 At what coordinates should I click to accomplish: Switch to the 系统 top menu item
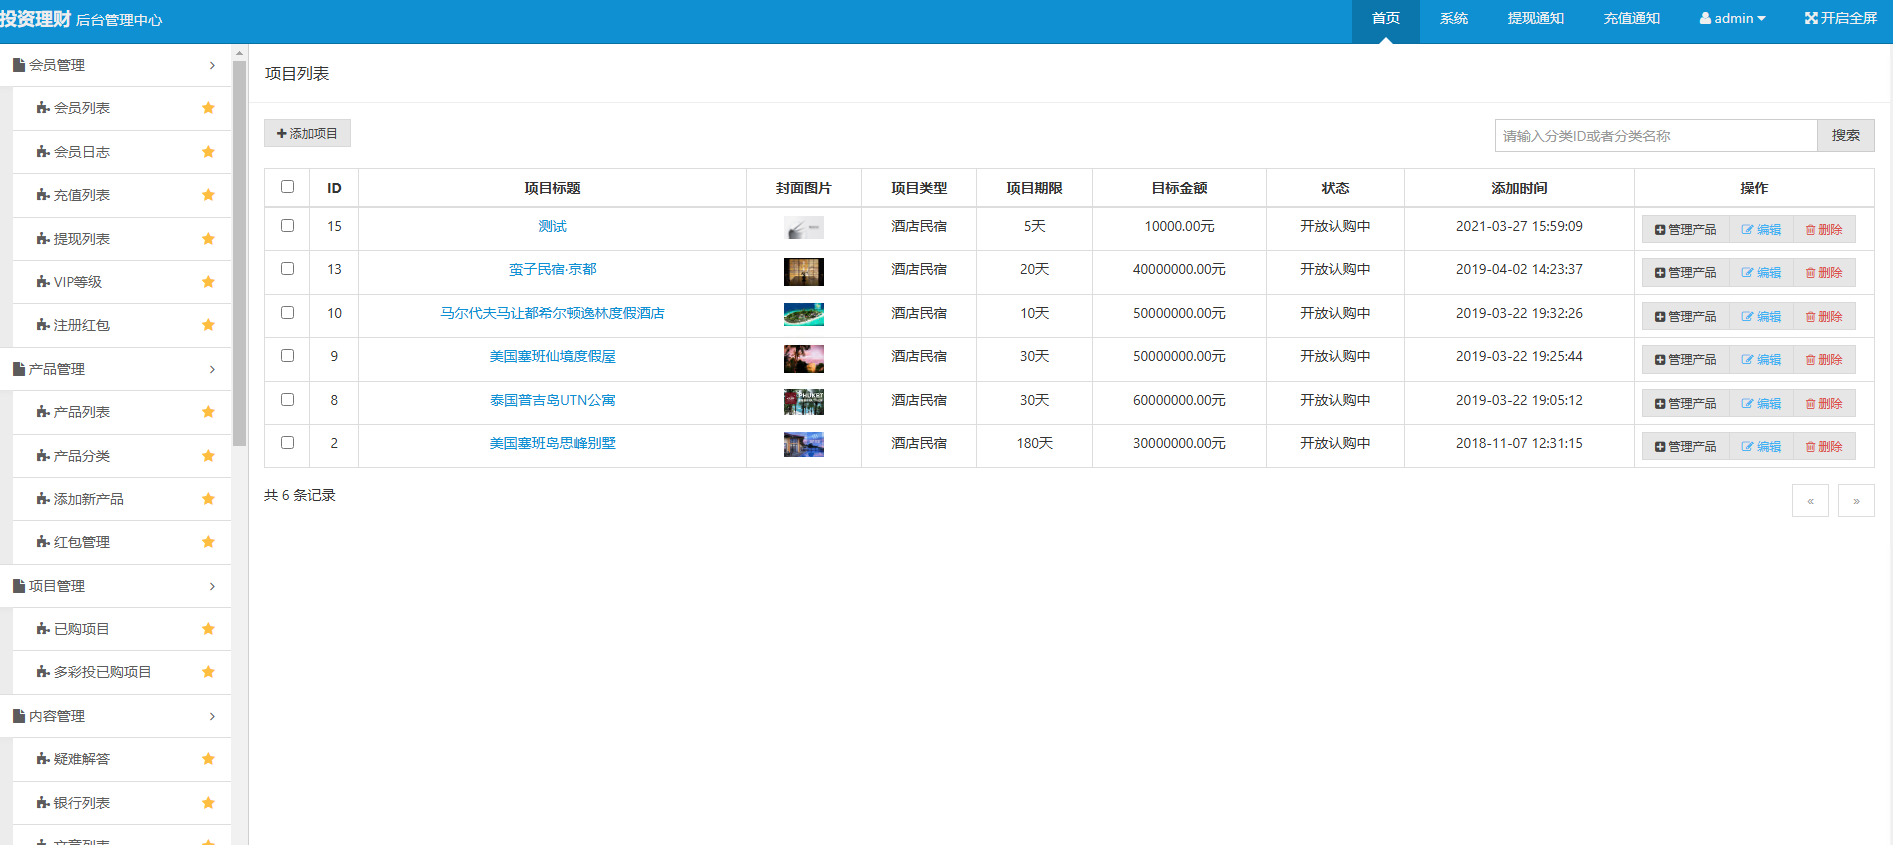[x=1453, y=18]
